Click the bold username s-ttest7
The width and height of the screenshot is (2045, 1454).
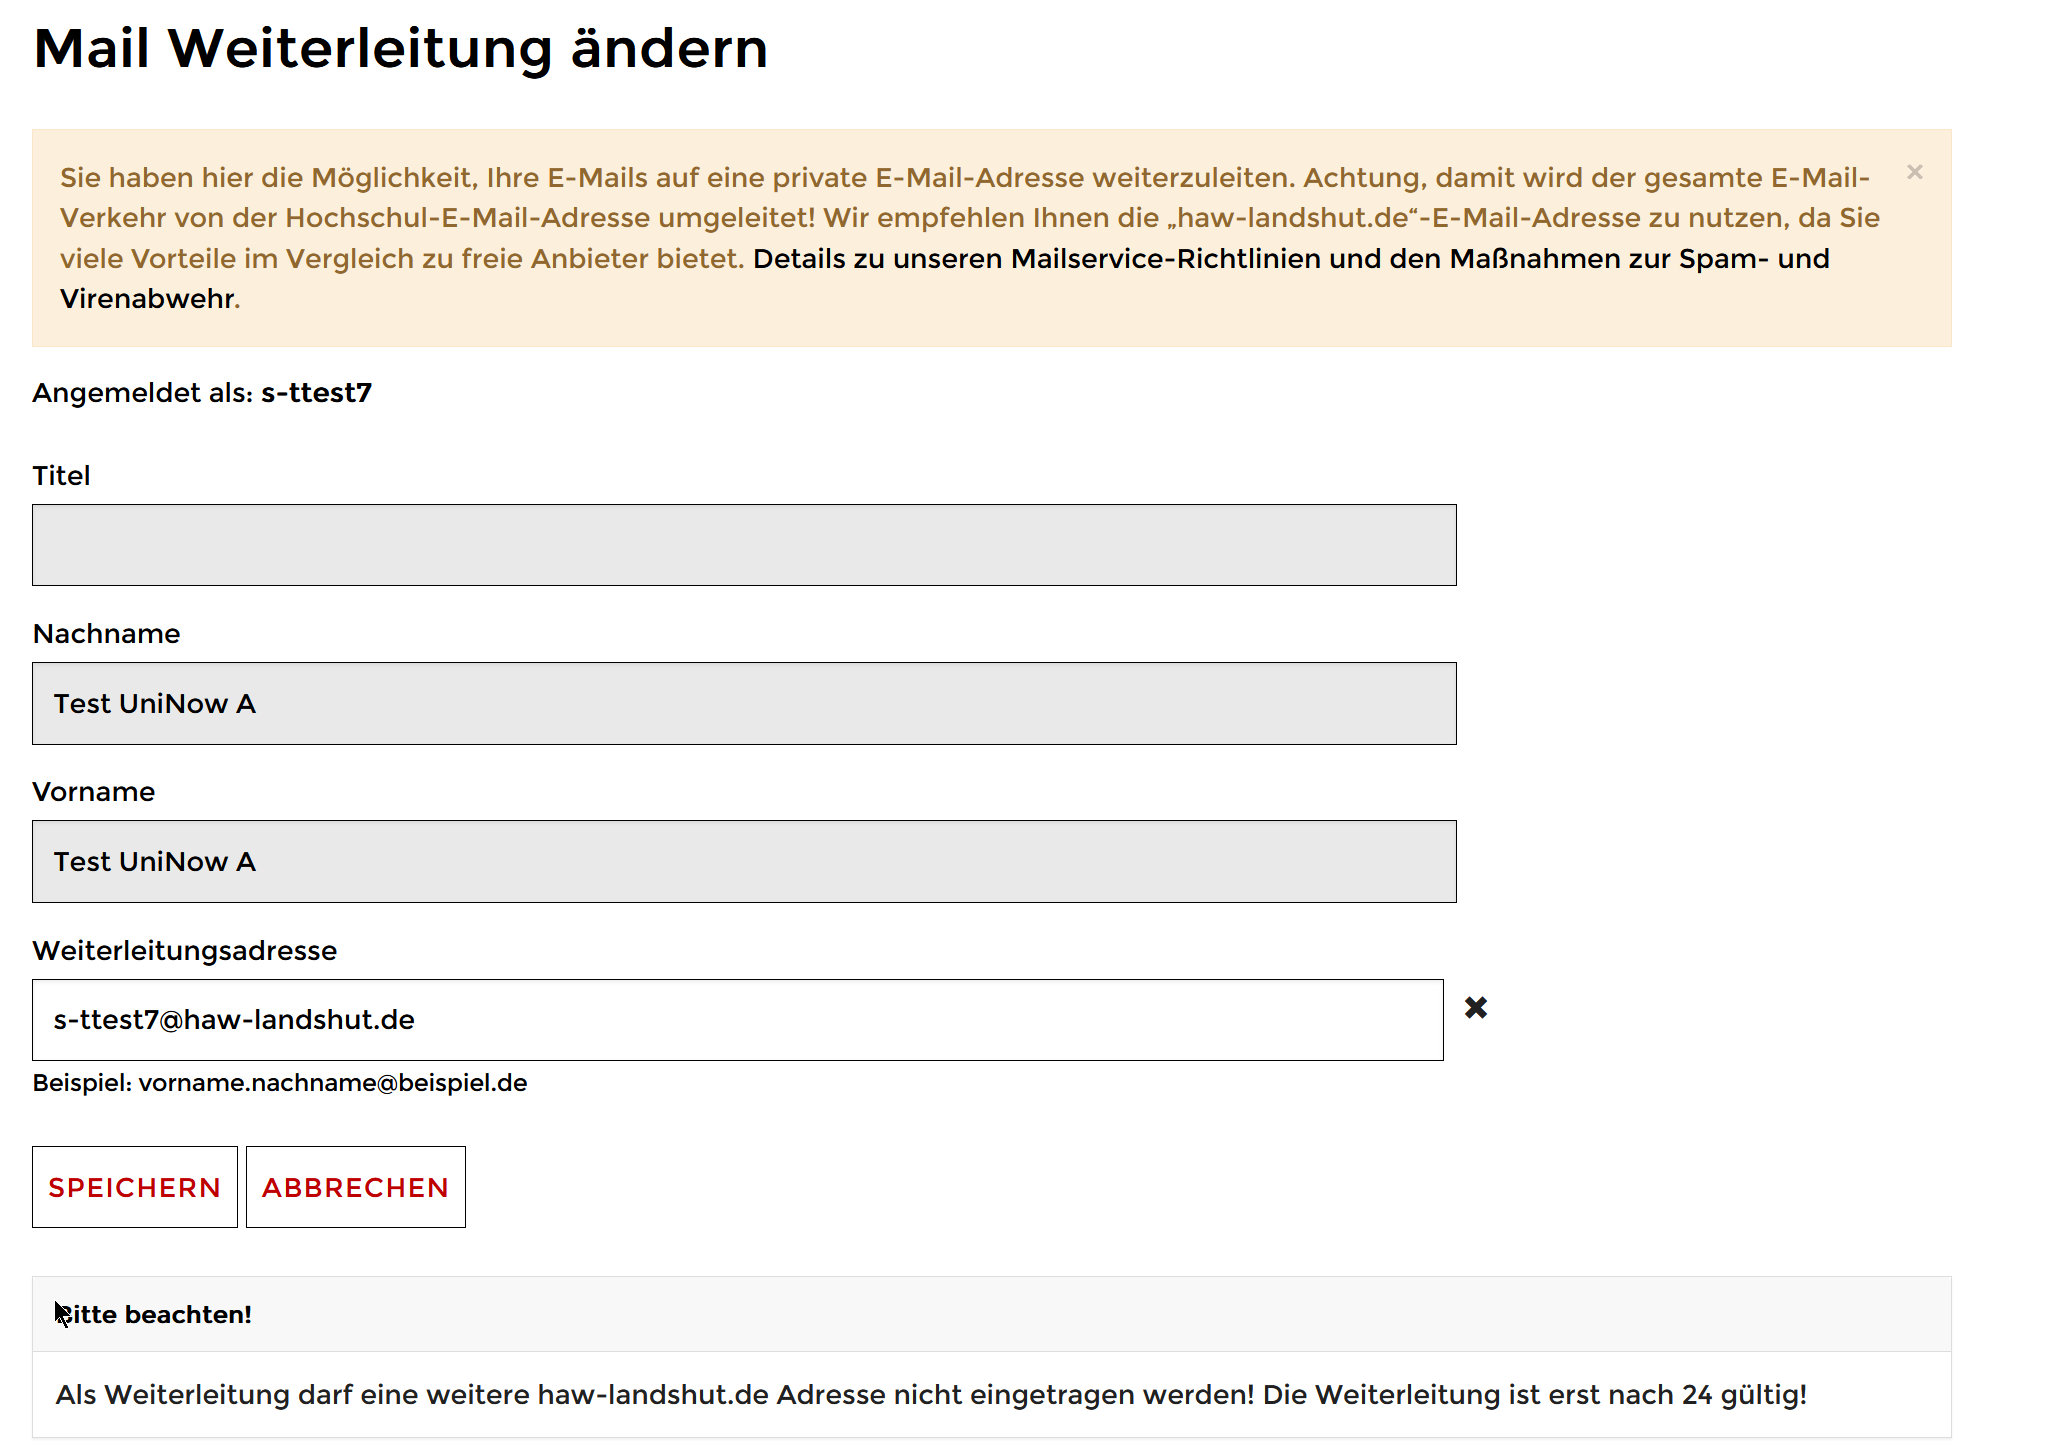click(x=316, y=392)
